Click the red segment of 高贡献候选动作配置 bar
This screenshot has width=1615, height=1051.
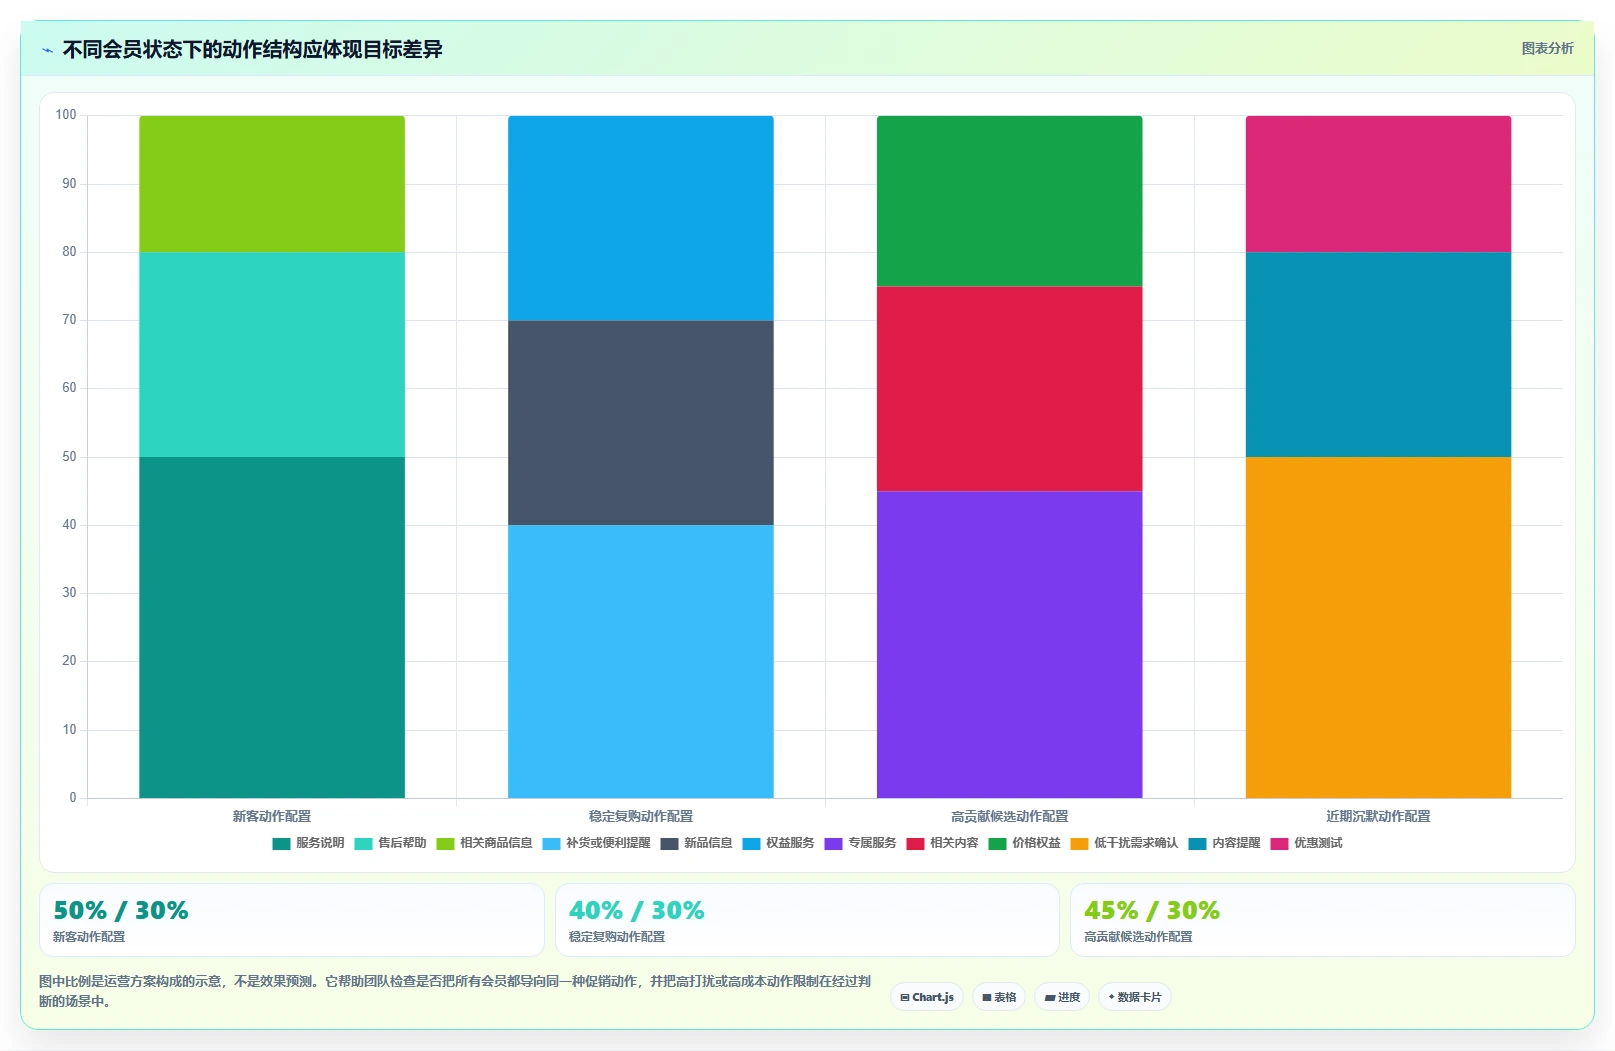[1010, 388]
